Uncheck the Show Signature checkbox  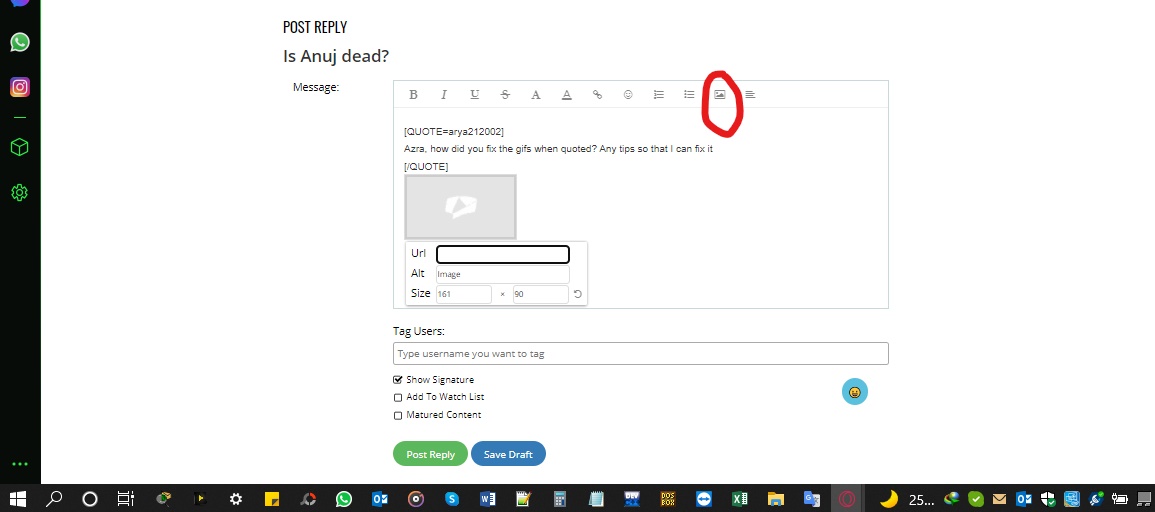click(x=398, y=380)
